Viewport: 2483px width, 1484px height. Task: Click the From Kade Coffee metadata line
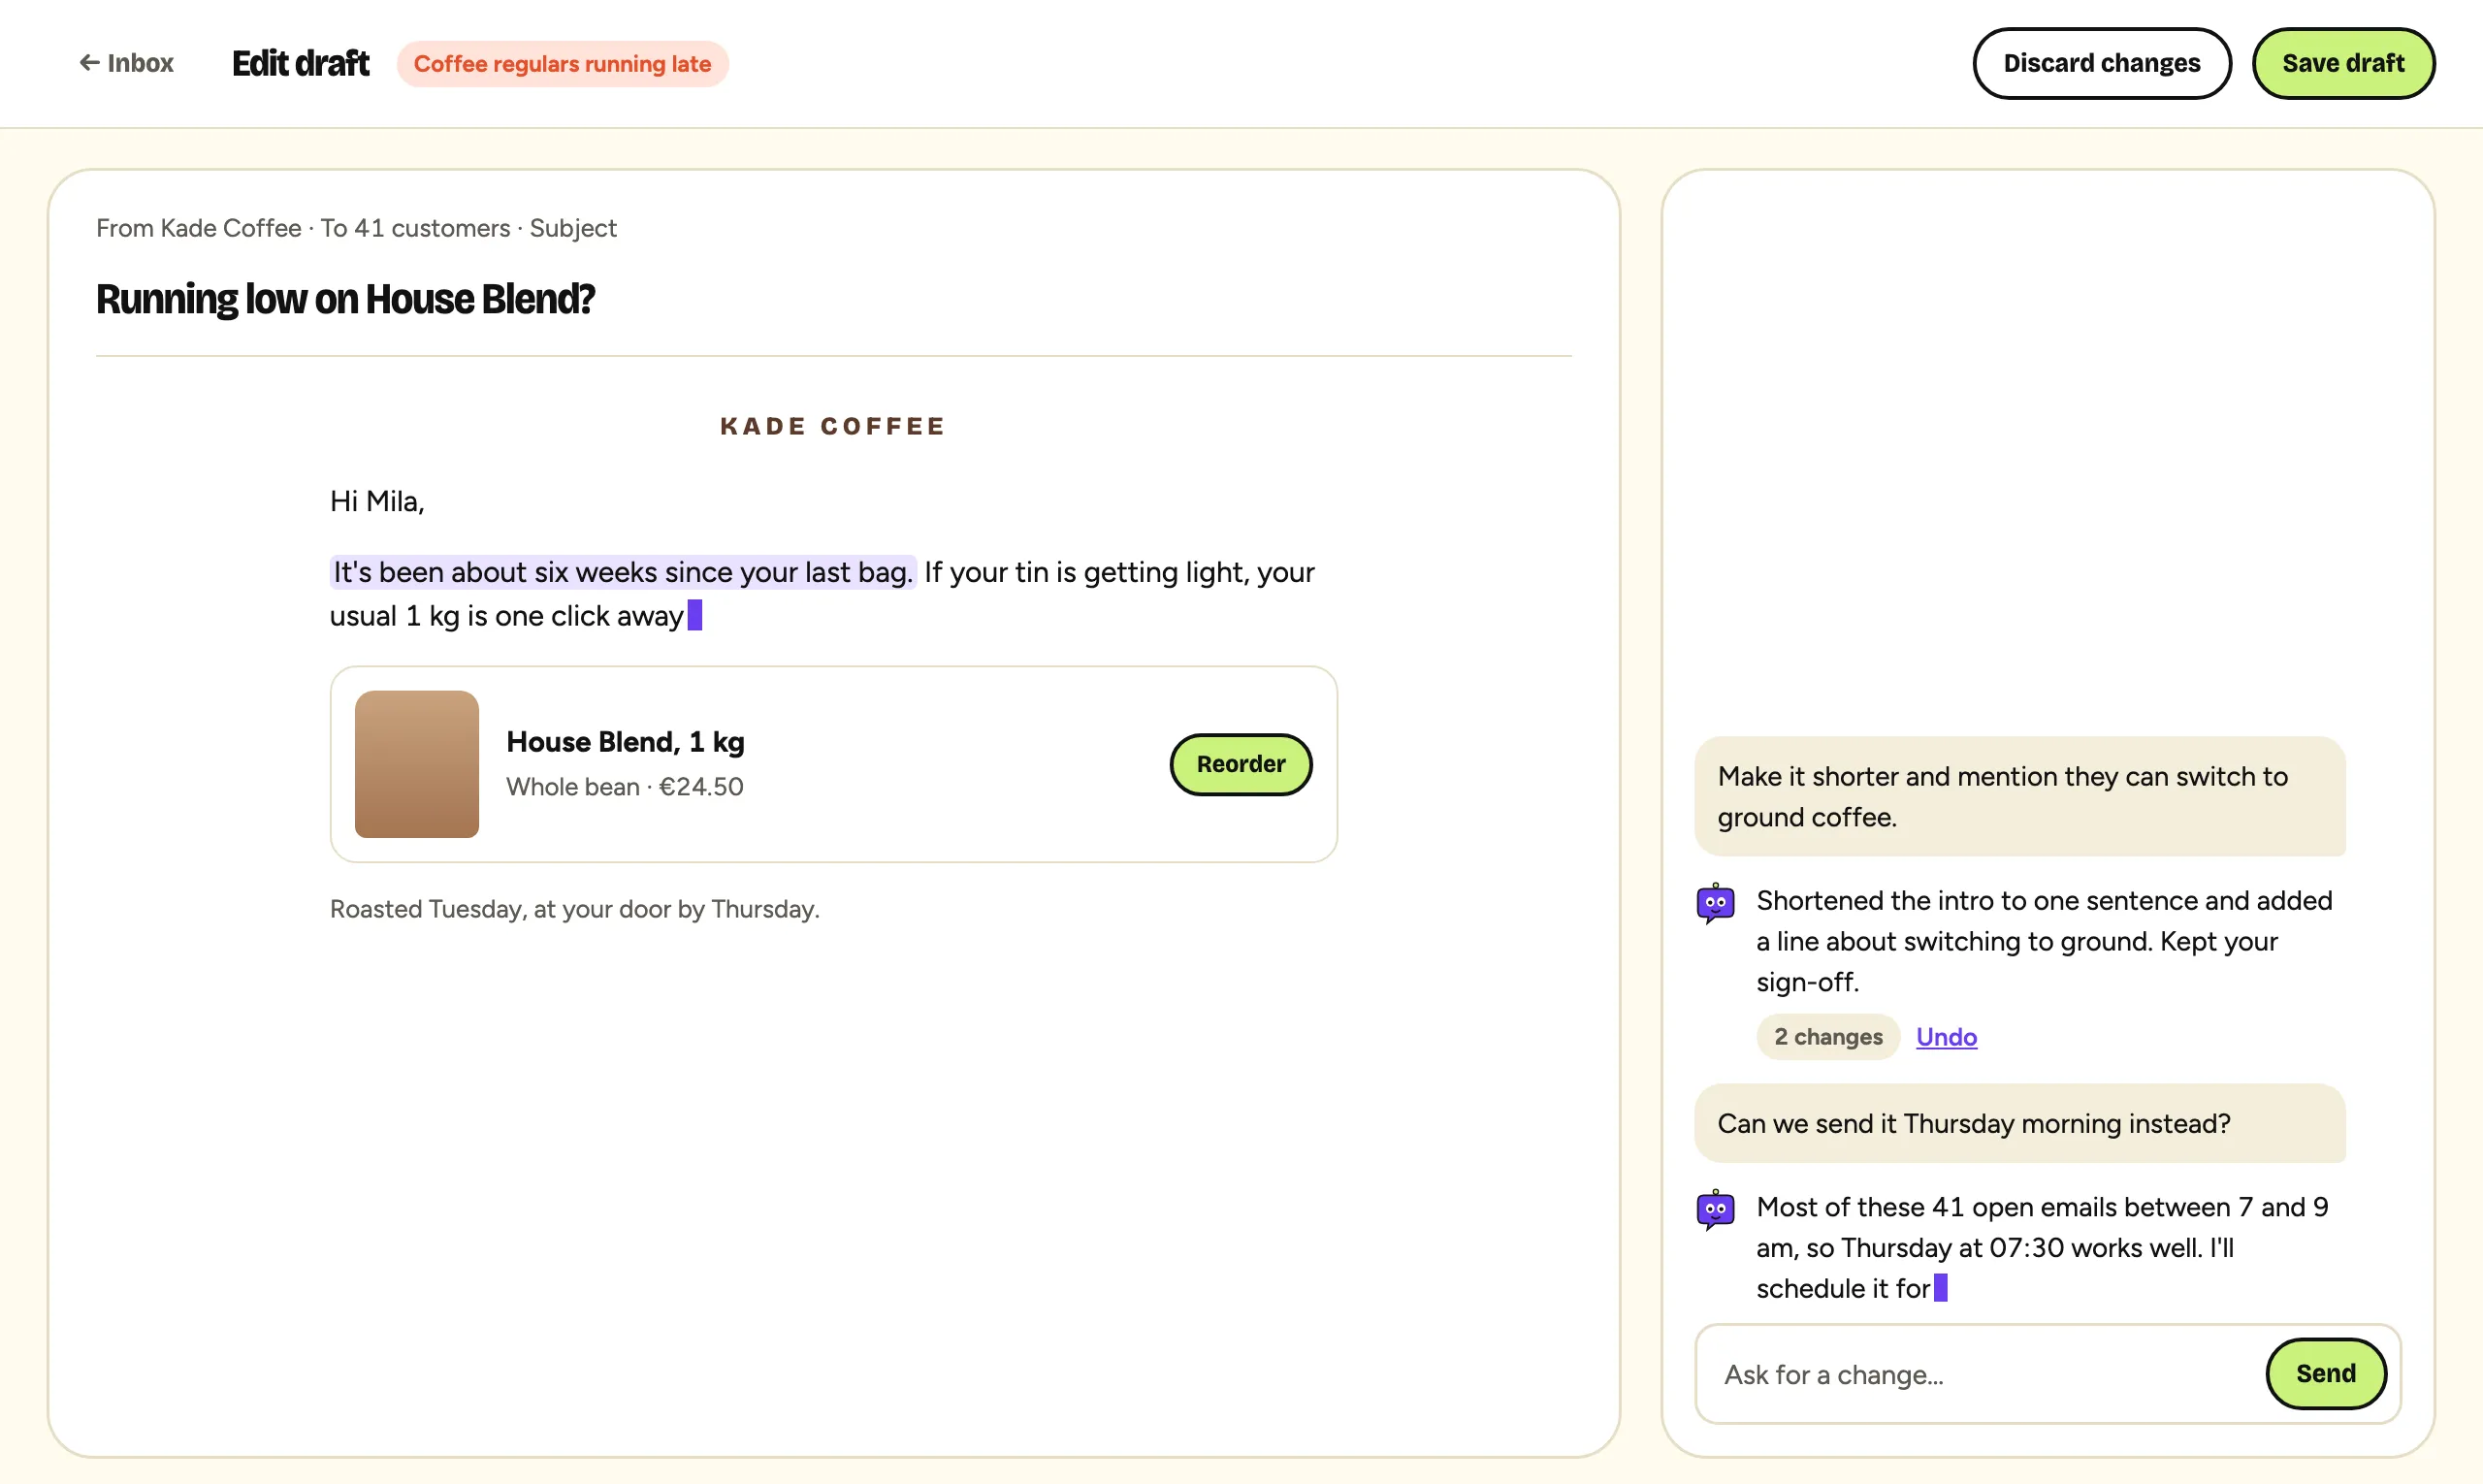click(x=356, y=228)
